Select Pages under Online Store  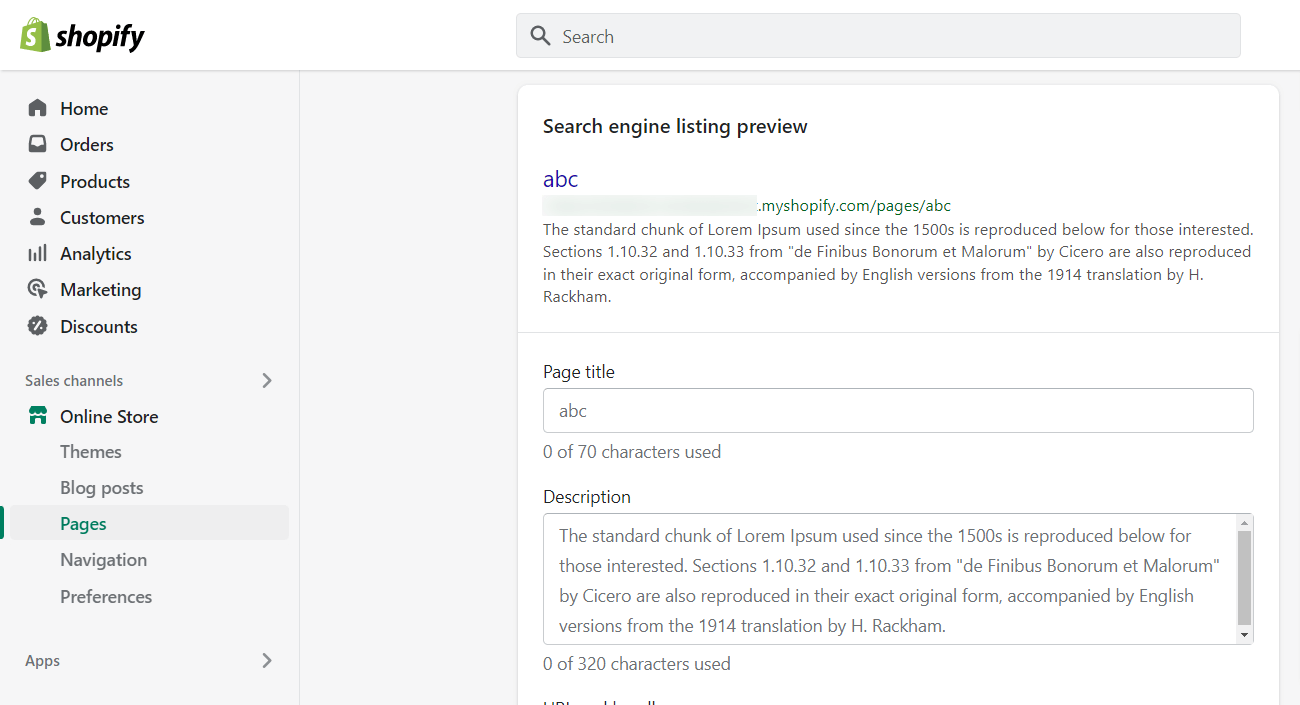click(147, 523)
